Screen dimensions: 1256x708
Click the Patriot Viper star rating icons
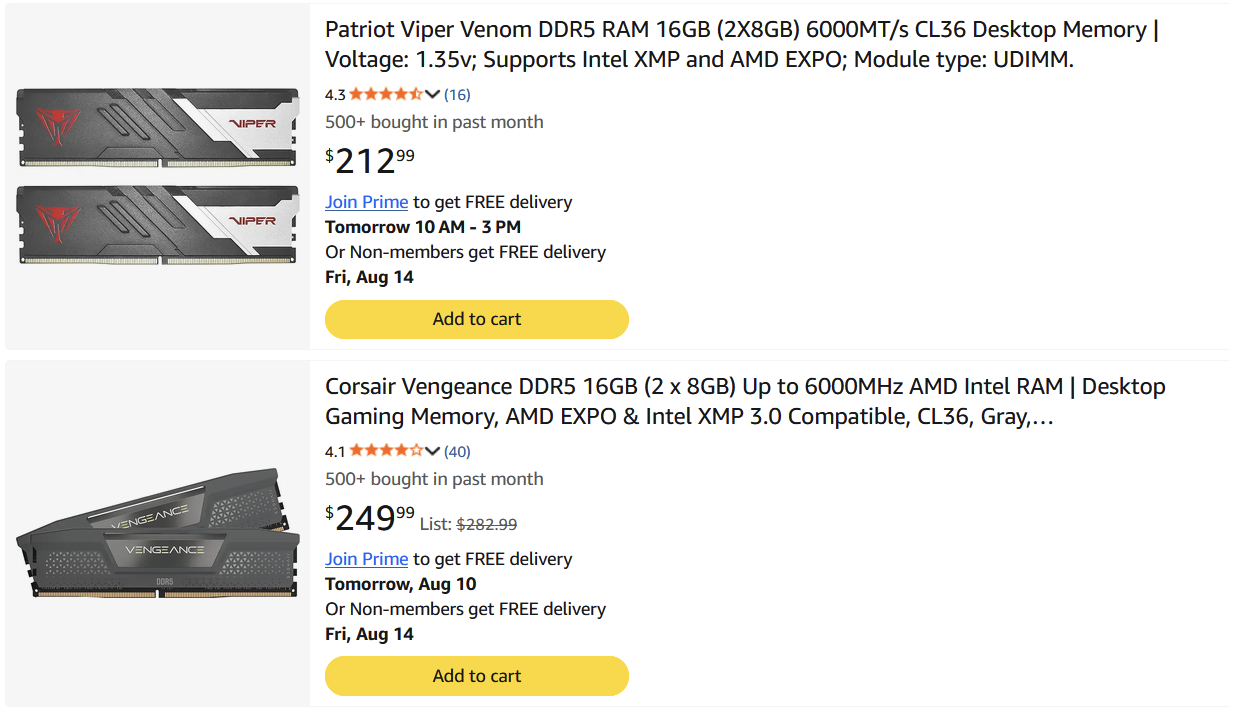[x=386, y=95]
